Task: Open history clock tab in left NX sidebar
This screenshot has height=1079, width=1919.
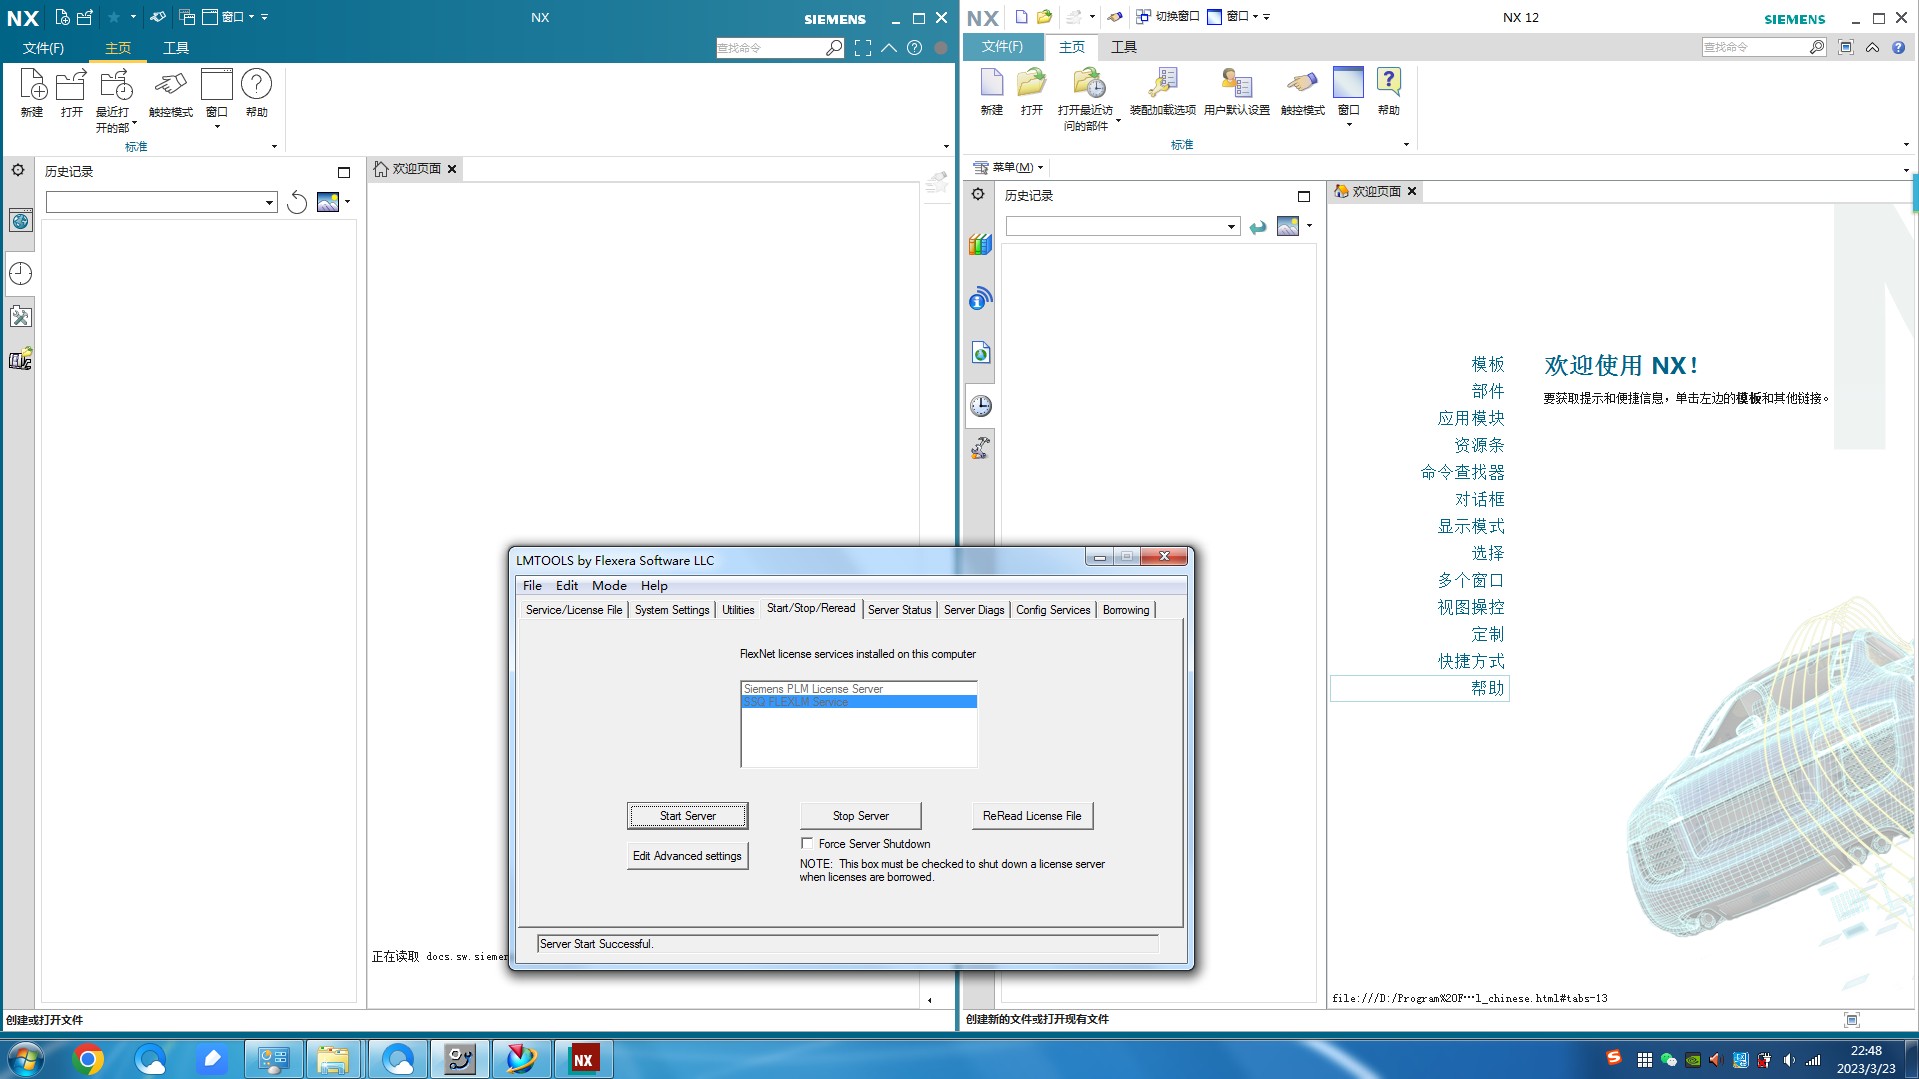Action: tap(20, 273)
